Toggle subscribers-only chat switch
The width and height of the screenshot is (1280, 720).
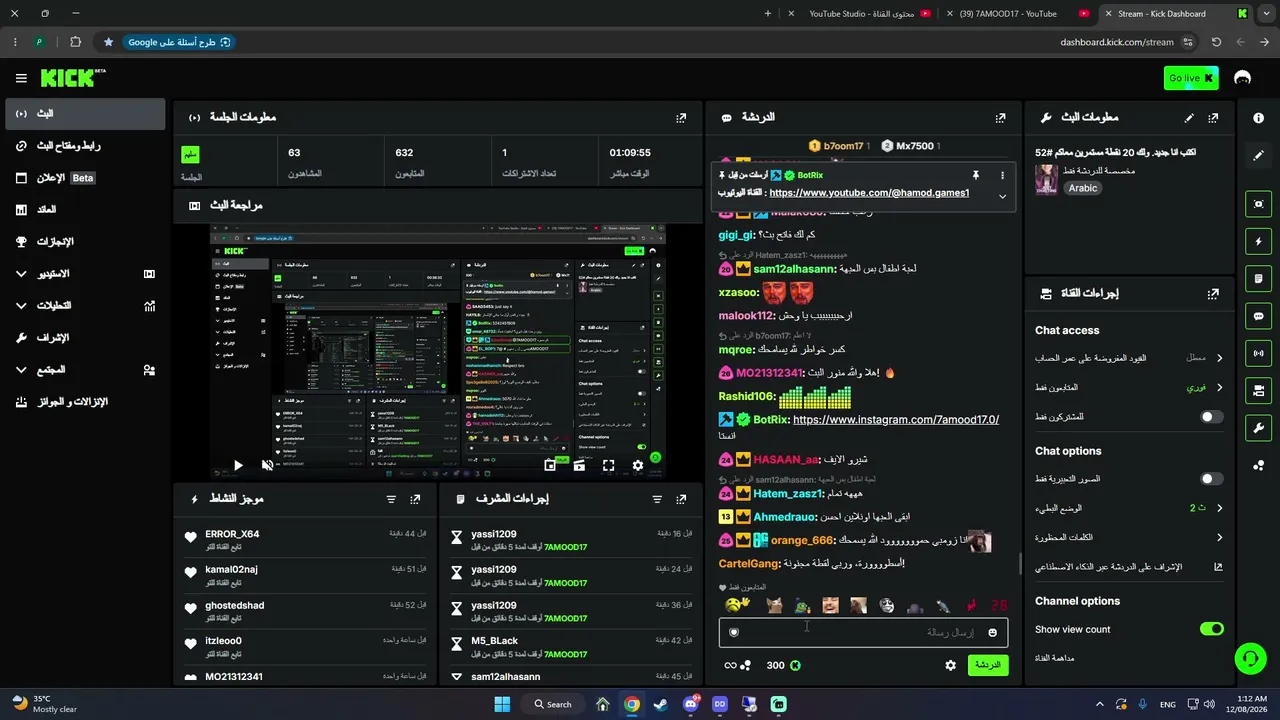pyautogui.click(x=1211, y=417)
